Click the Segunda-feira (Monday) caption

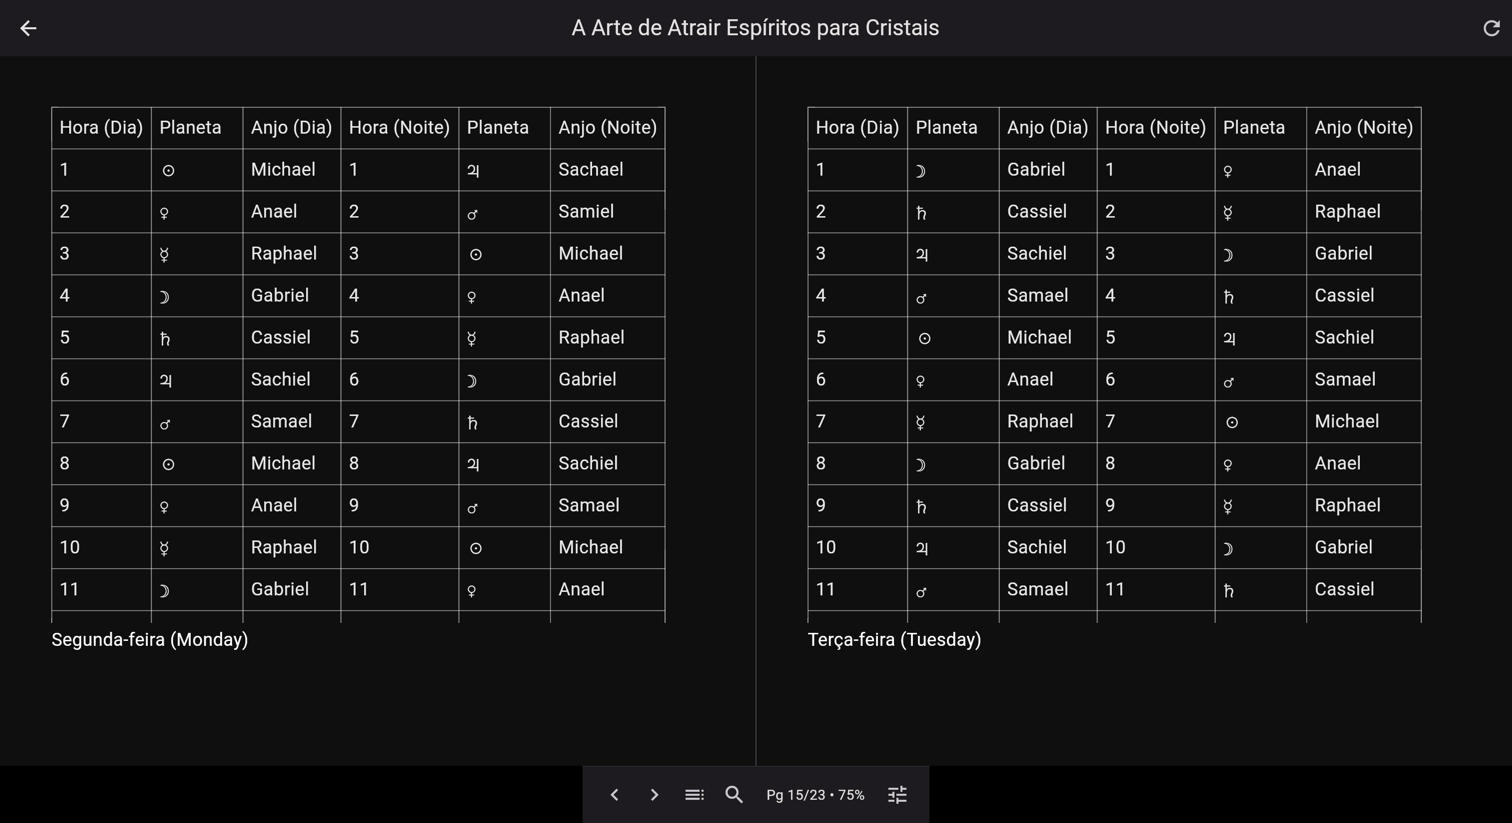(x=149, y=639)
